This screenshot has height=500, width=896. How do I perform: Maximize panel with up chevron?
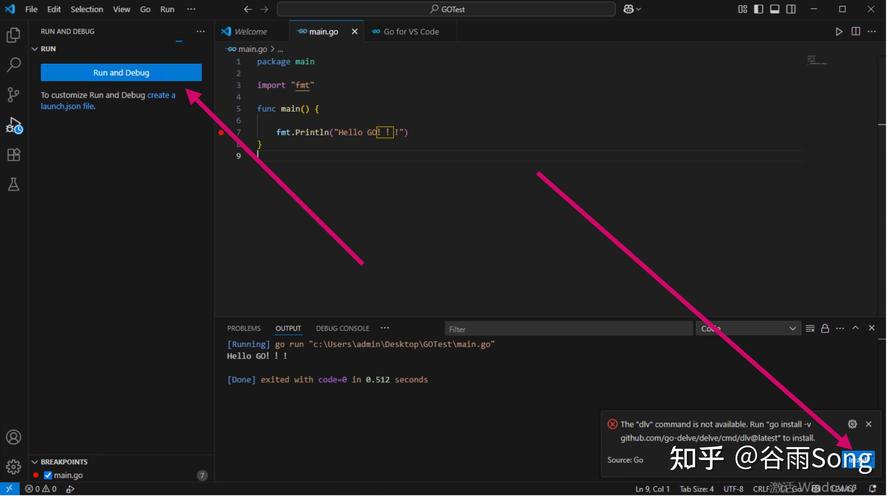(x=855, y=328)
